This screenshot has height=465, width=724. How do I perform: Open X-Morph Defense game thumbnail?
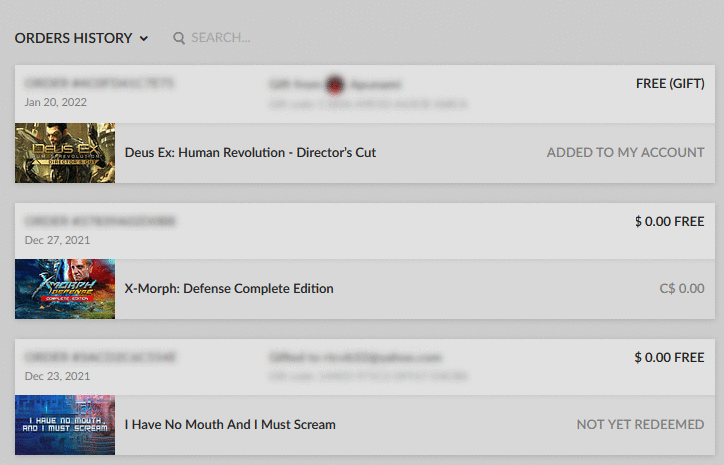coord(65,289)
